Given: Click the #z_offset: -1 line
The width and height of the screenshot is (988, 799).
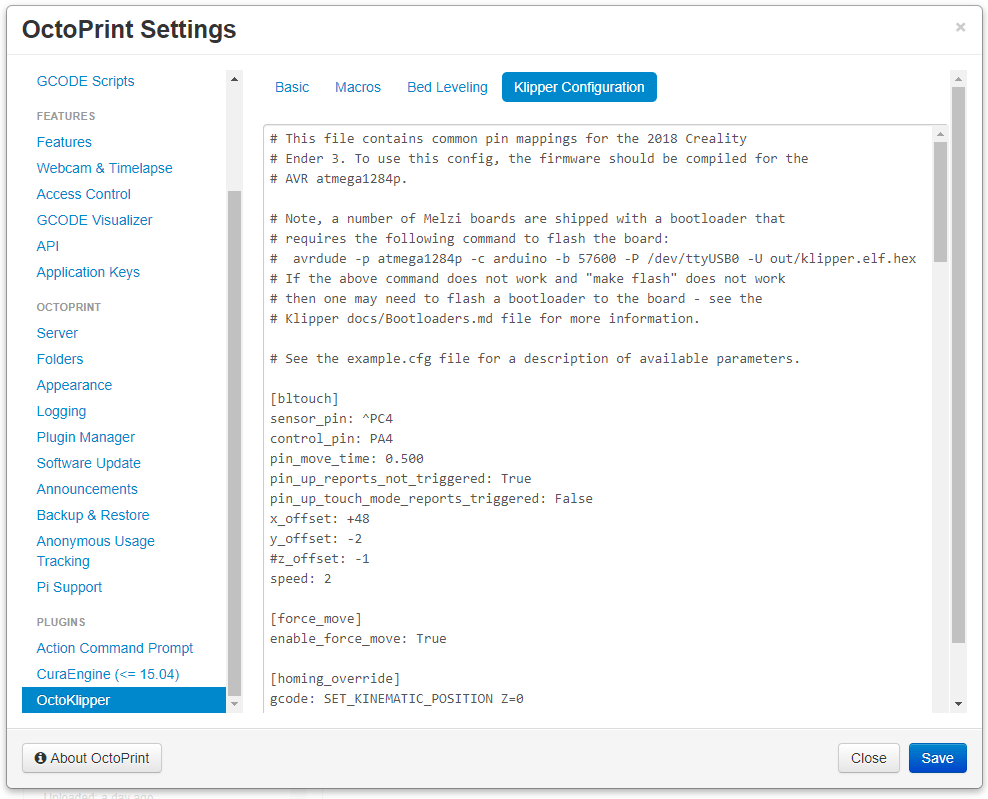Looking at the screenshot, I should [319, 559].
